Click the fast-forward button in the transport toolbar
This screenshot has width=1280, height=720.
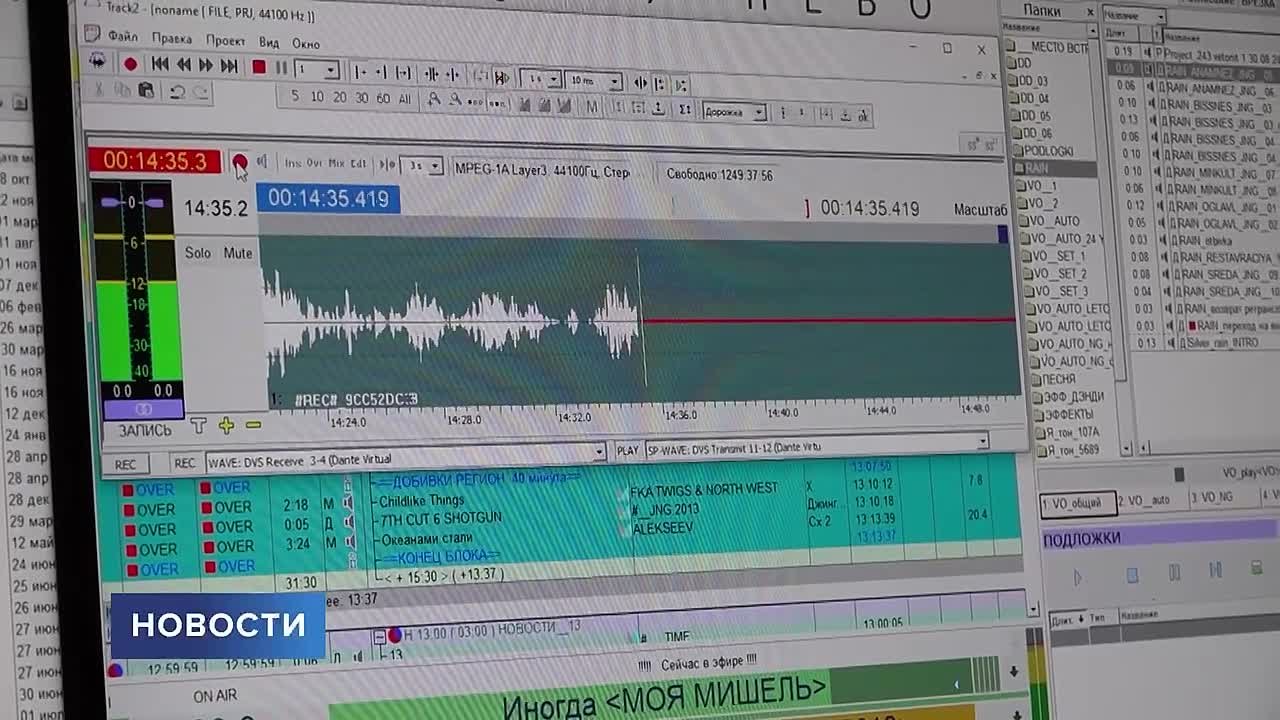[x=206, y=66]
